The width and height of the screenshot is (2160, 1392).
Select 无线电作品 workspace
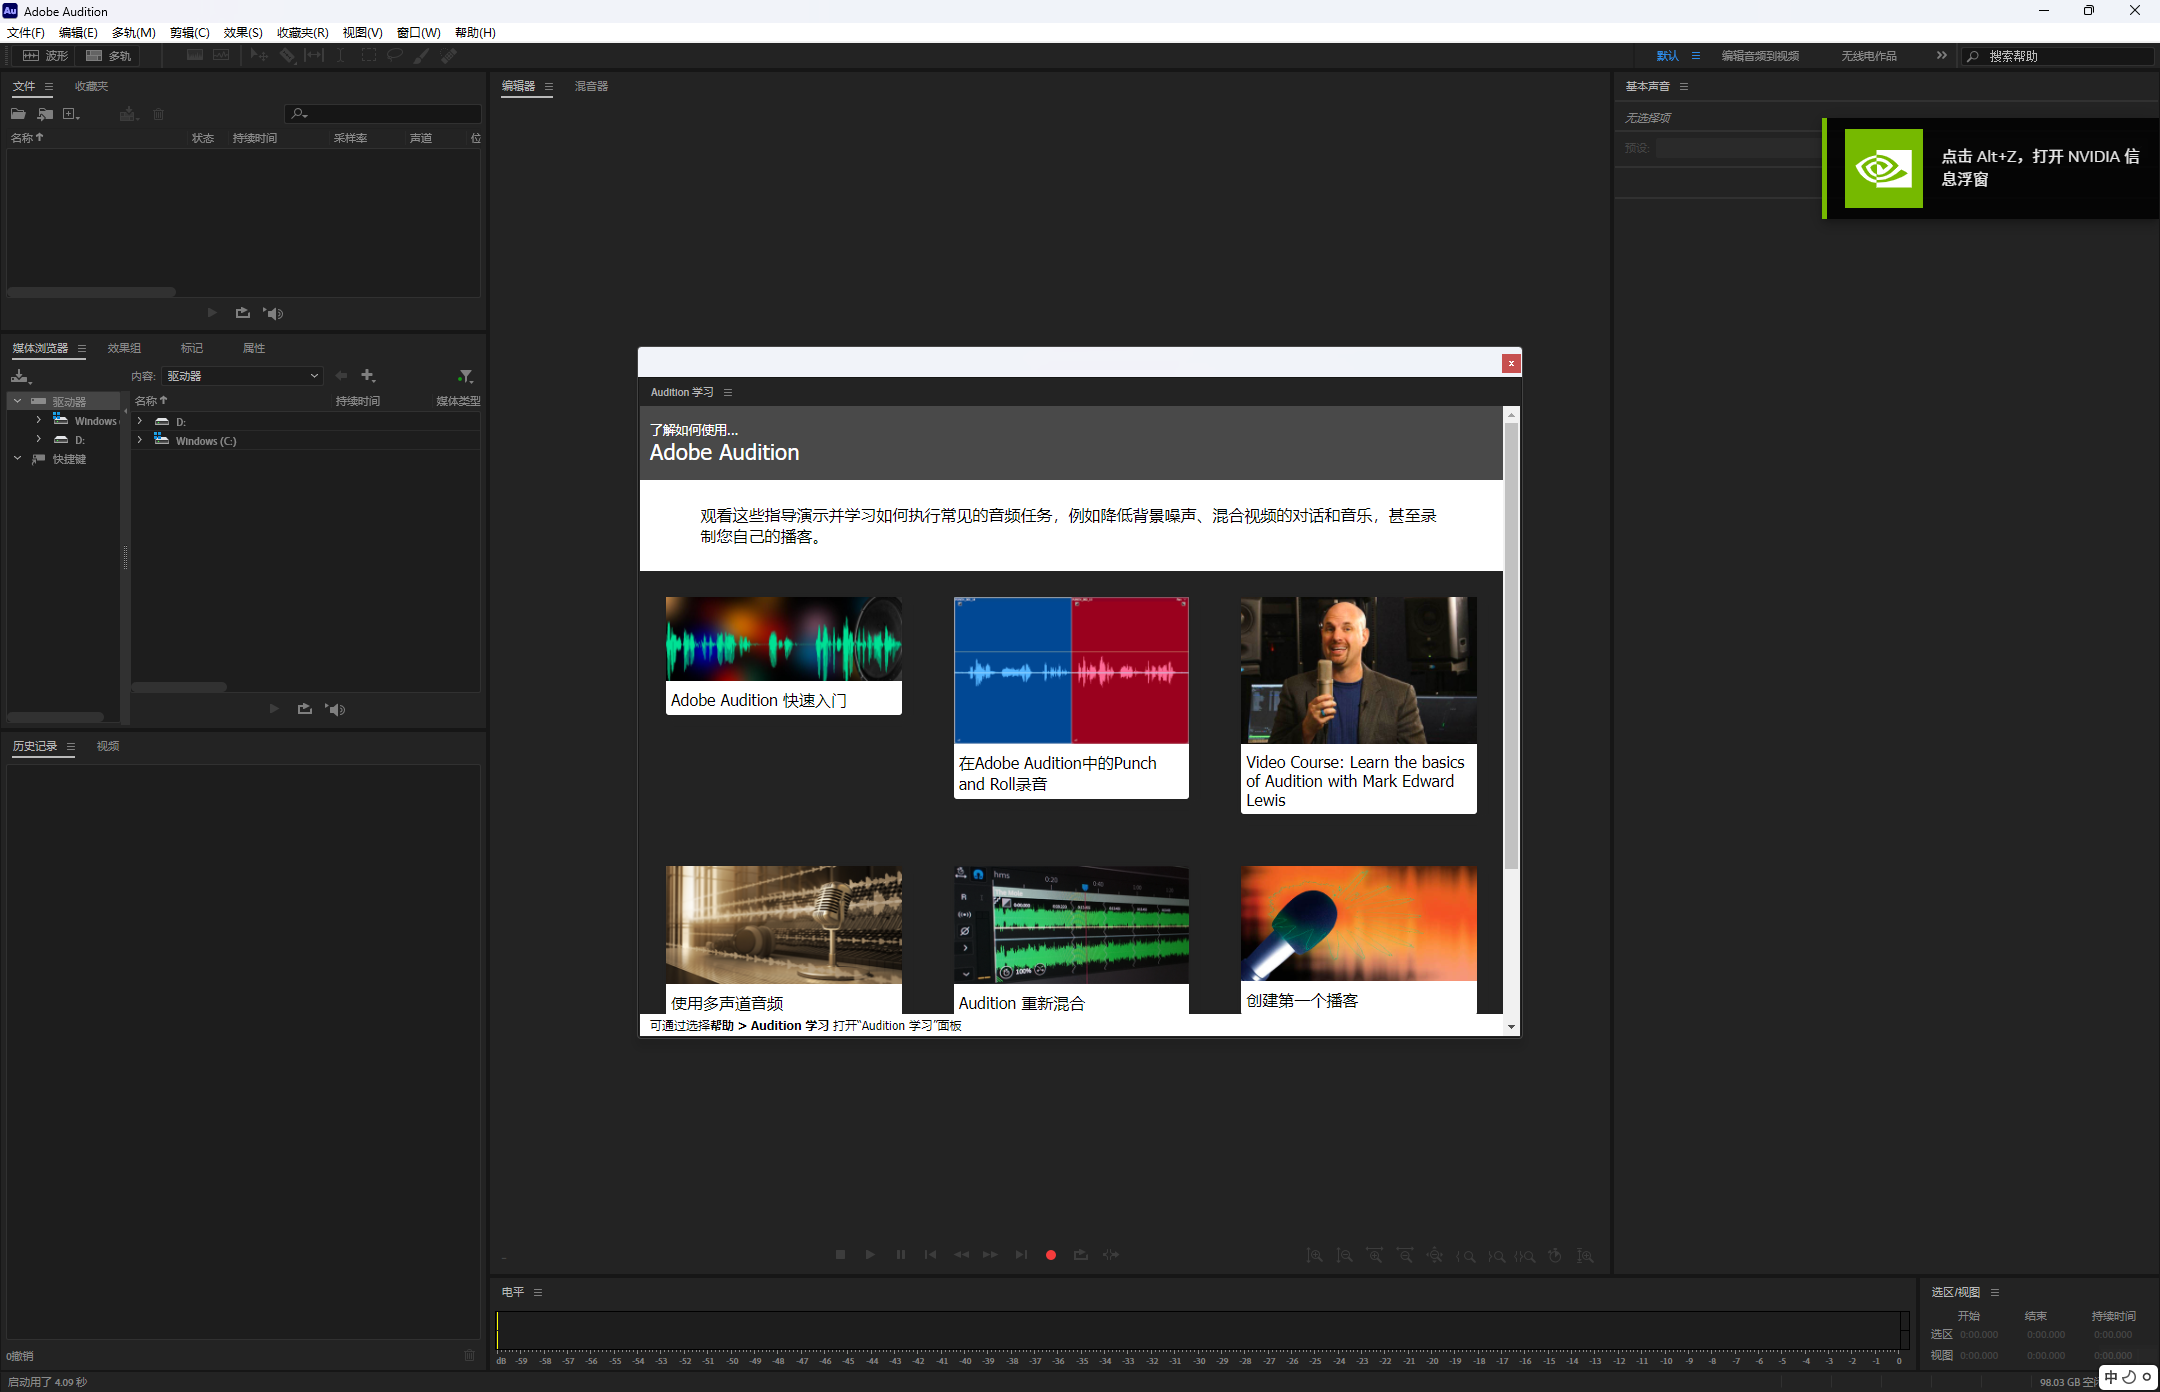point(1869,56)
